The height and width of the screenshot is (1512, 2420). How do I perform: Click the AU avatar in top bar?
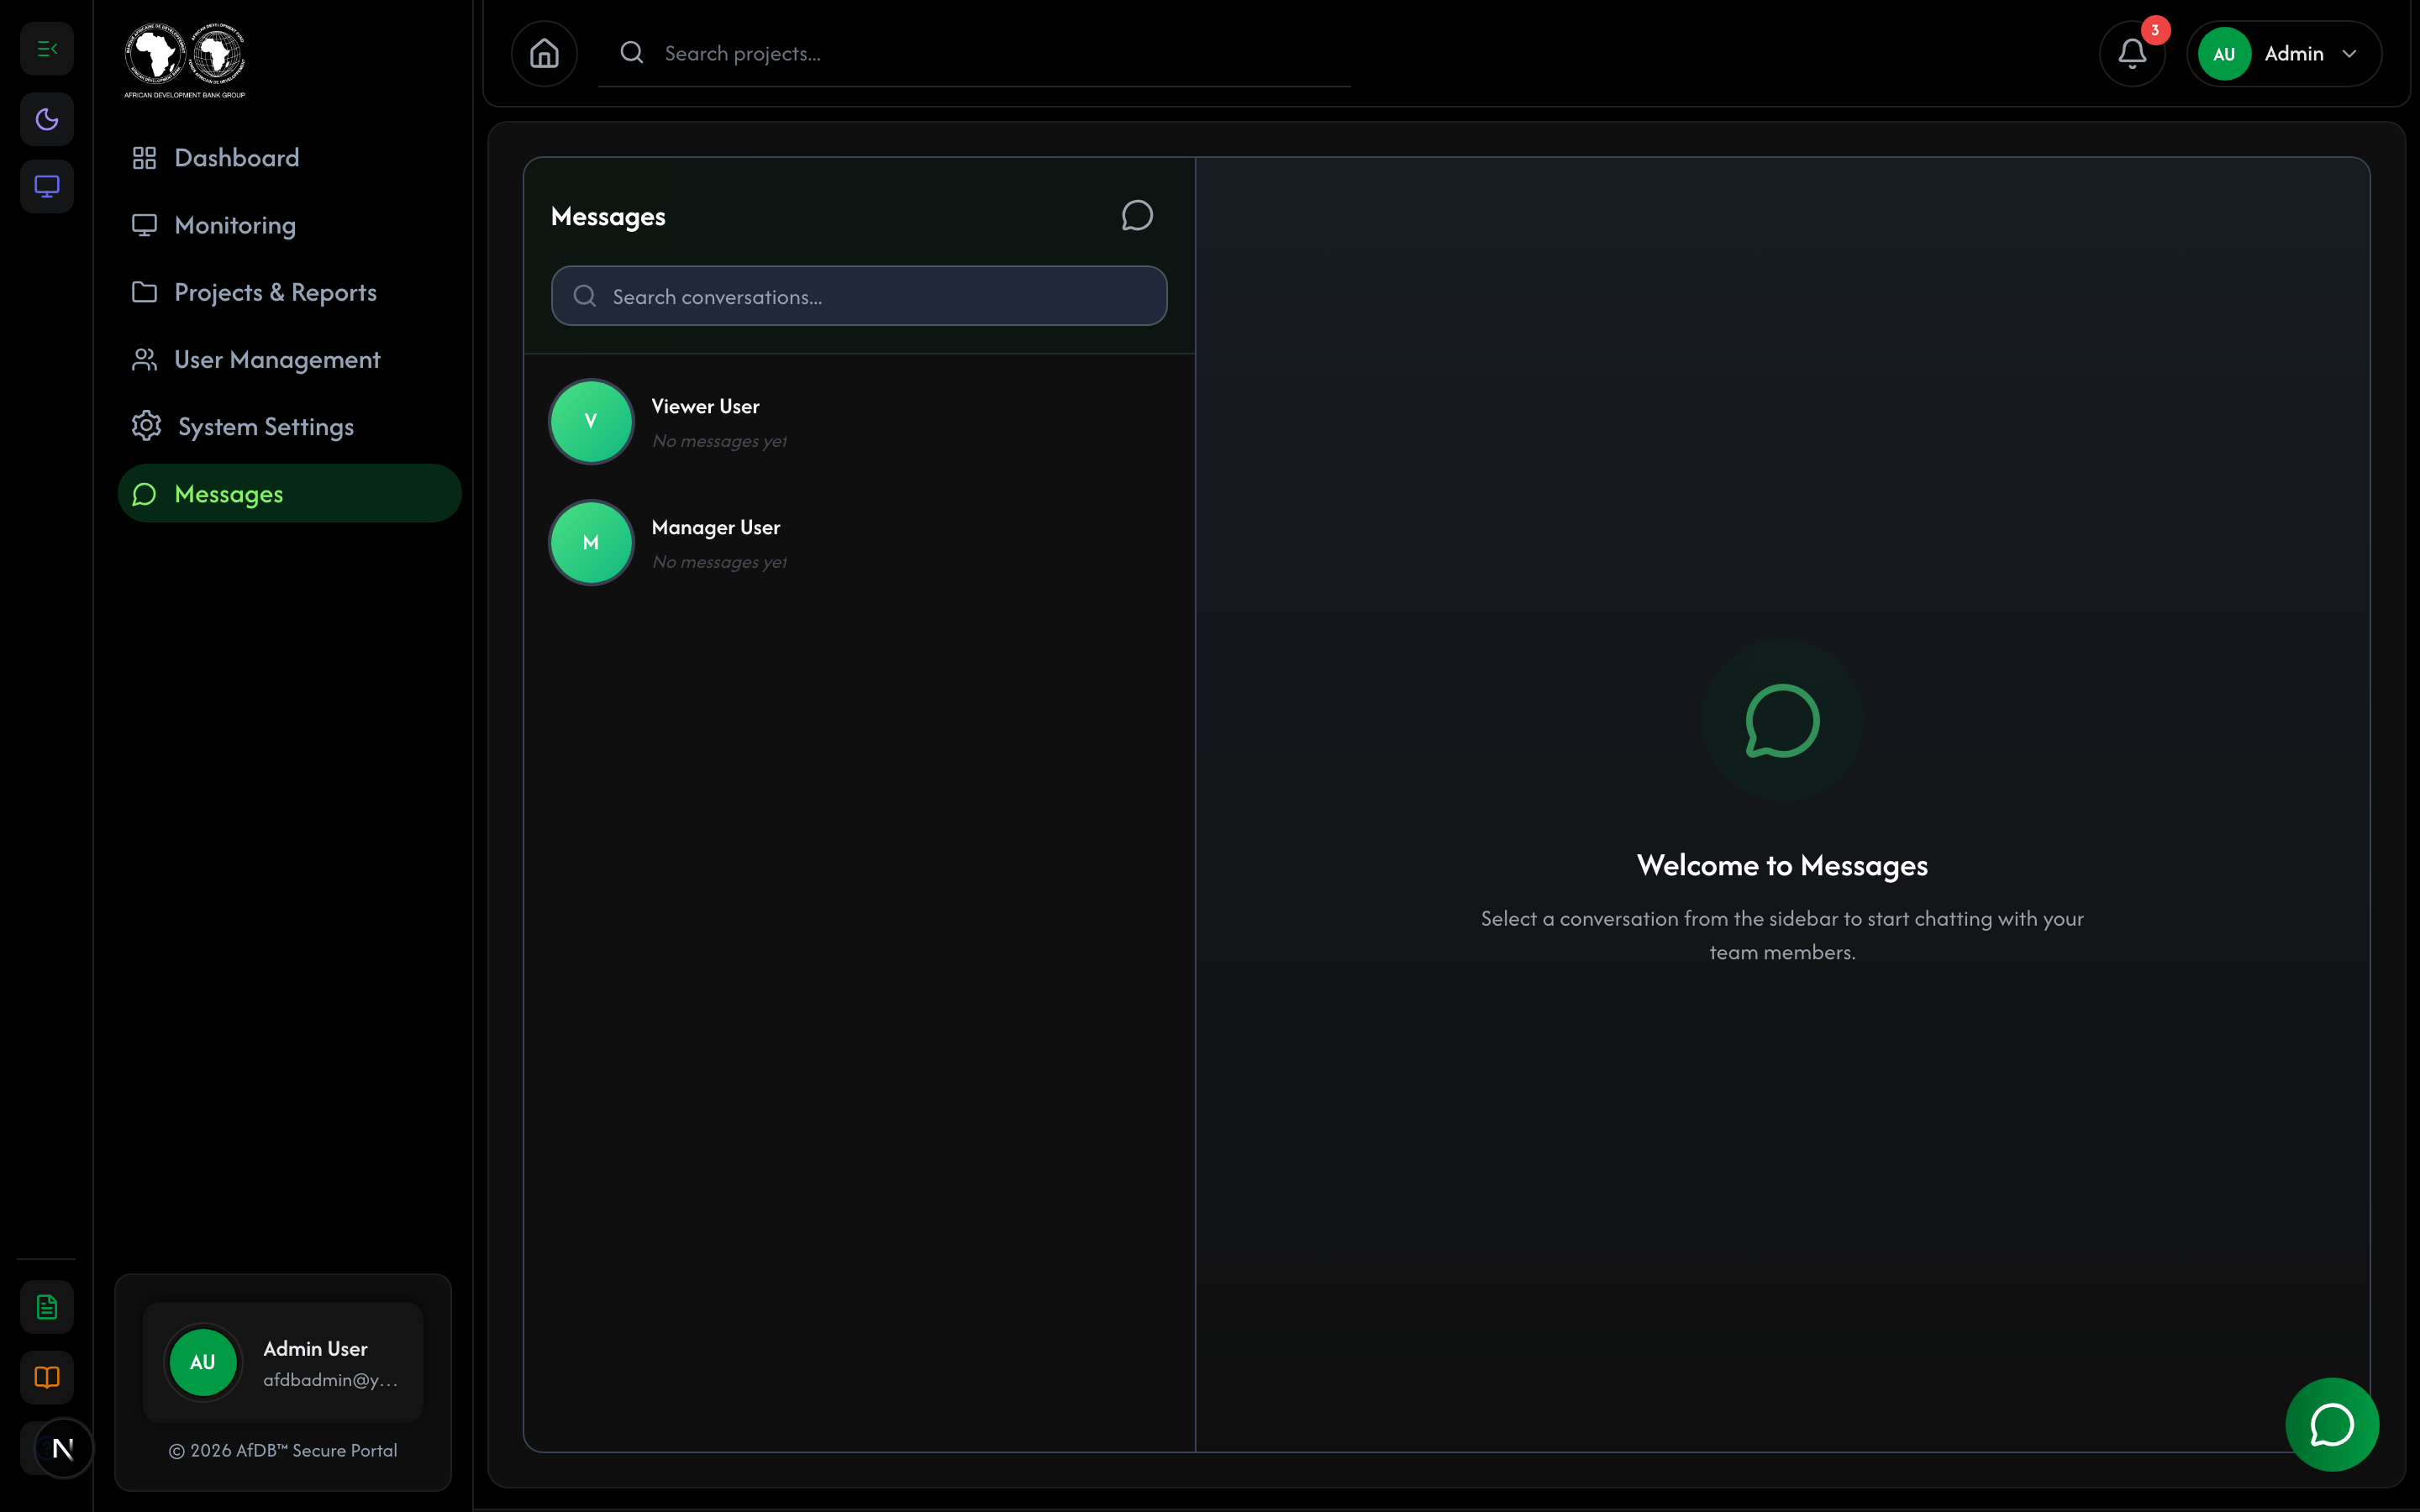pos(2224,54)
